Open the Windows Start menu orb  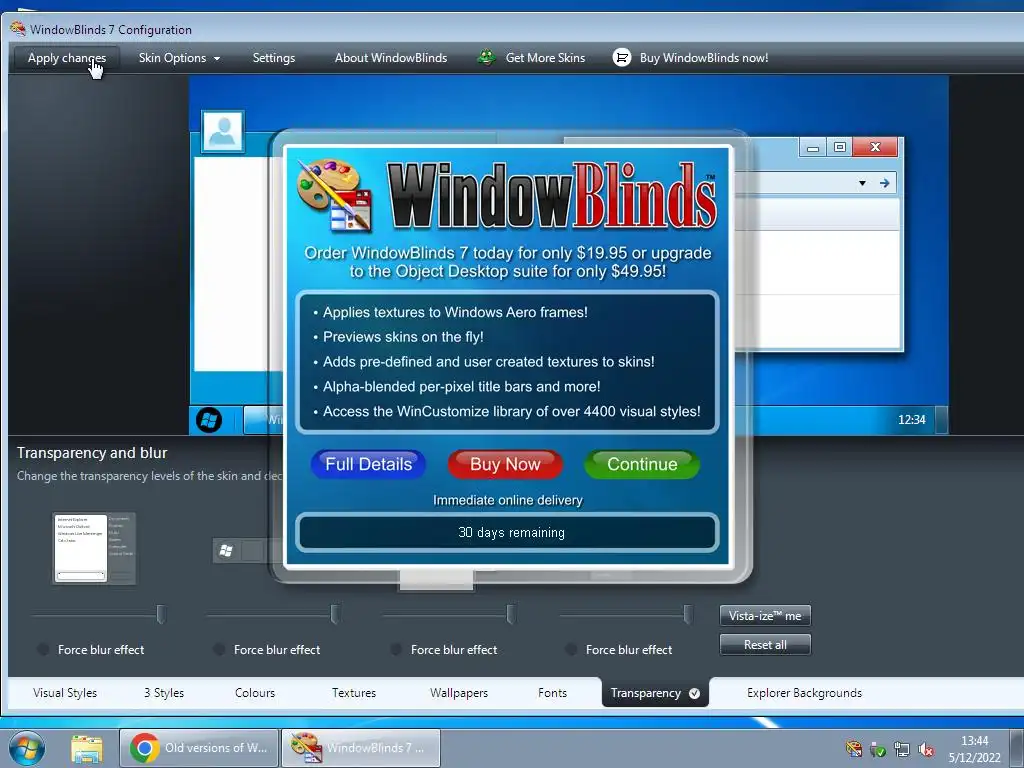(26, 748)
